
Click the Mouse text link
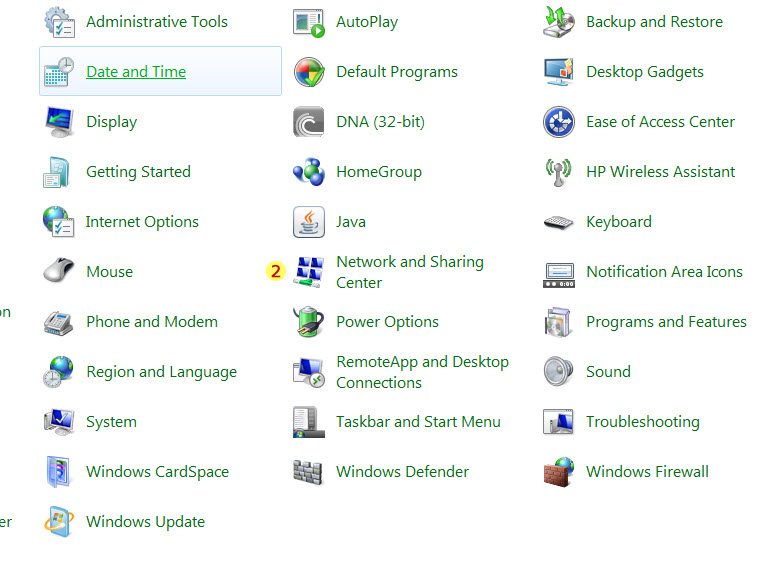pyautogui.click(x=110, y=272)
